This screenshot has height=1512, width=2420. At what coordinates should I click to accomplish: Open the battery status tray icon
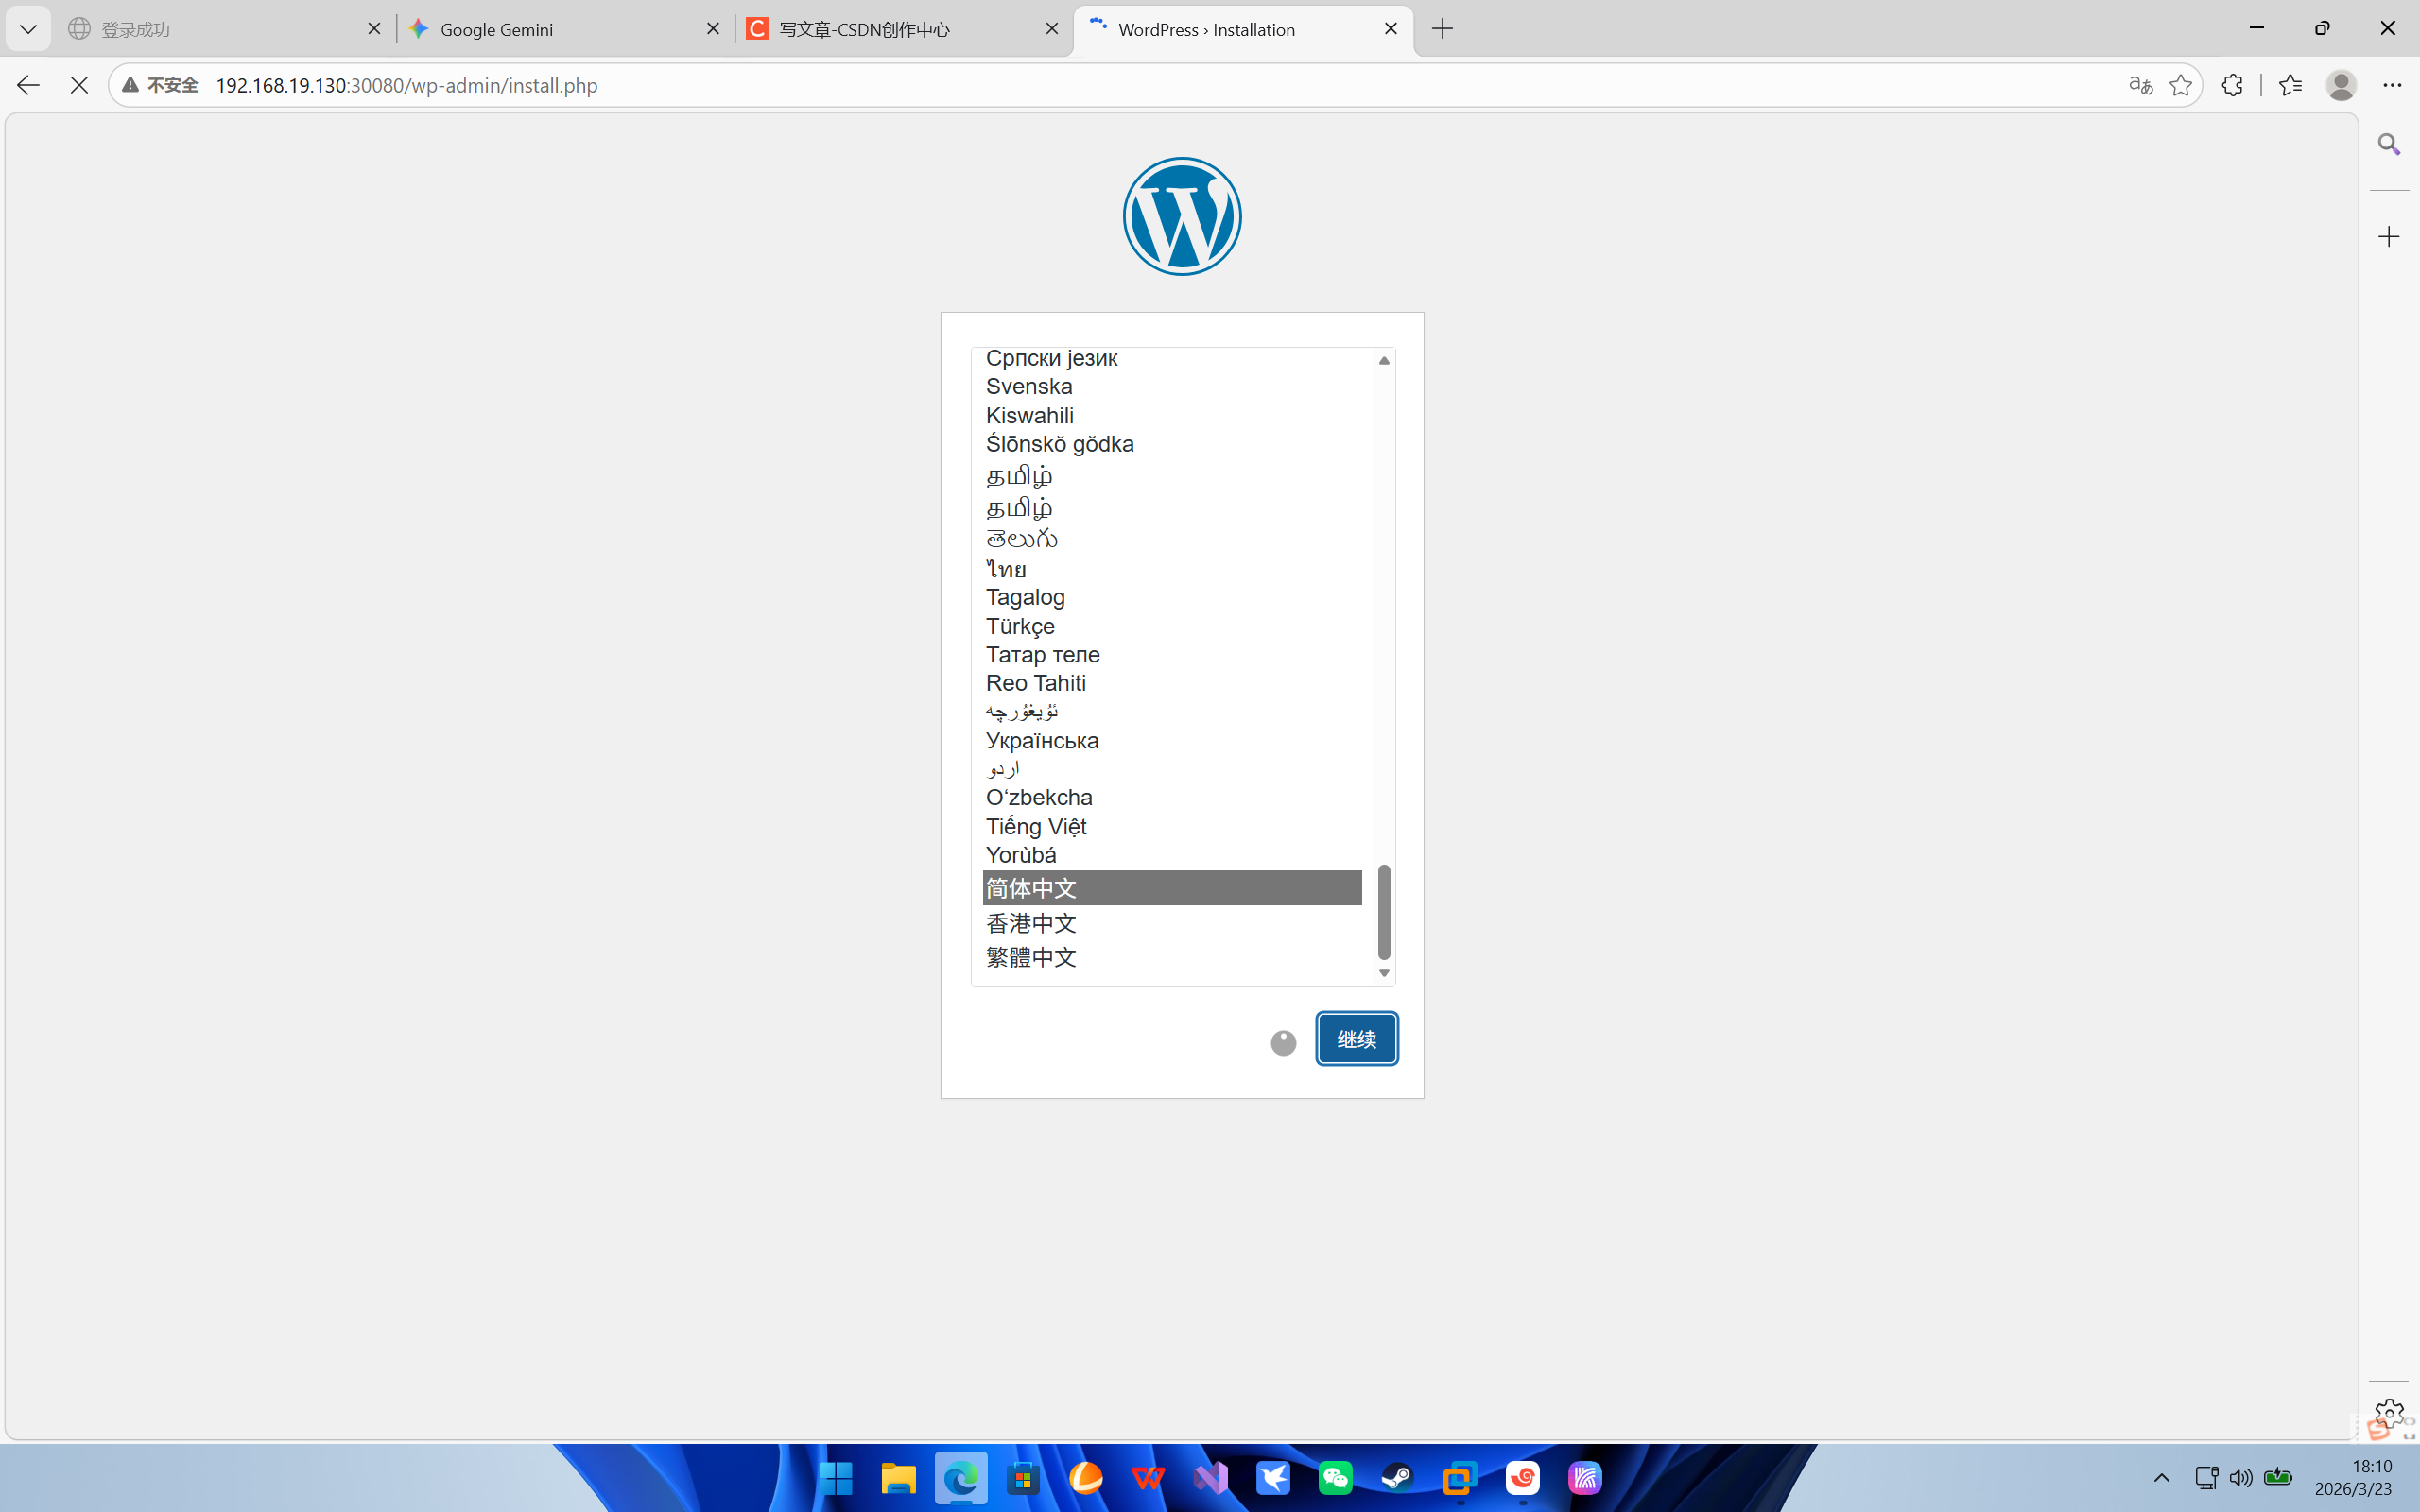click(x=2278, y=1478)
